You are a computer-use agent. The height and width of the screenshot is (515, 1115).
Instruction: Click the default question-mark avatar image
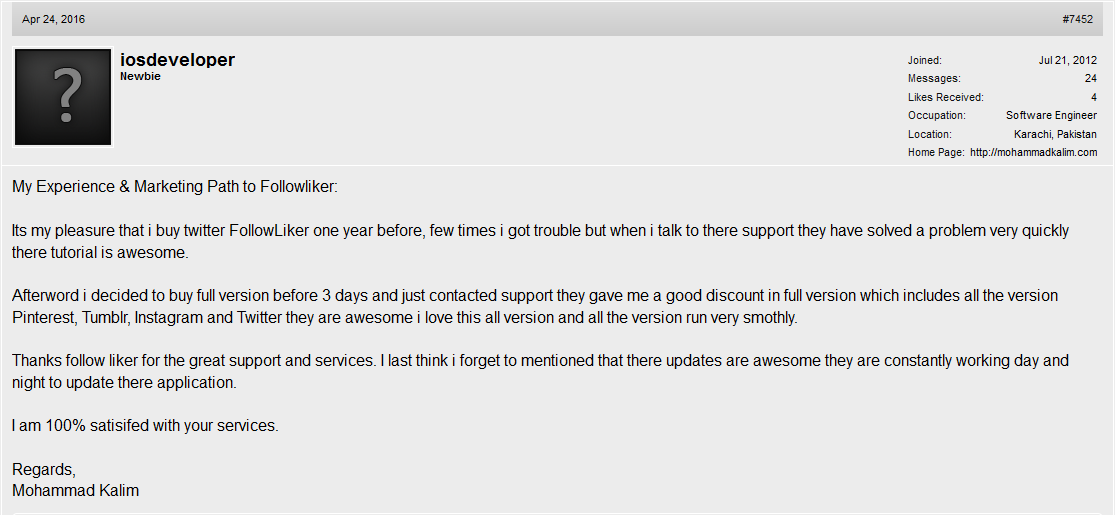click(63, 97)
